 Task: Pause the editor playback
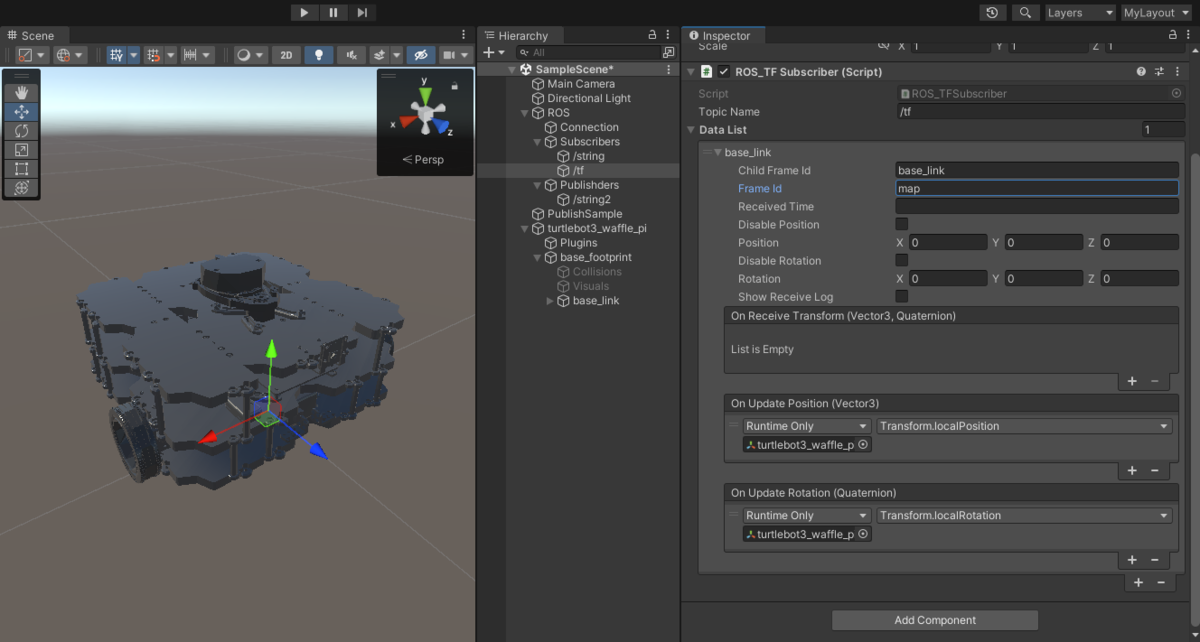333,12
